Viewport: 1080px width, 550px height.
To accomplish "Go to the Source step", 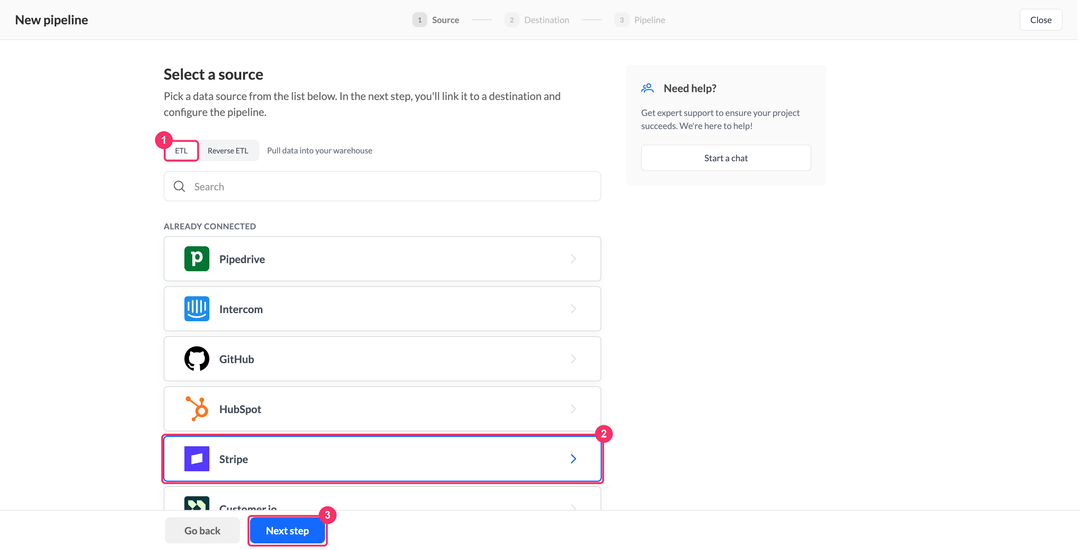I will click(436, 20).
